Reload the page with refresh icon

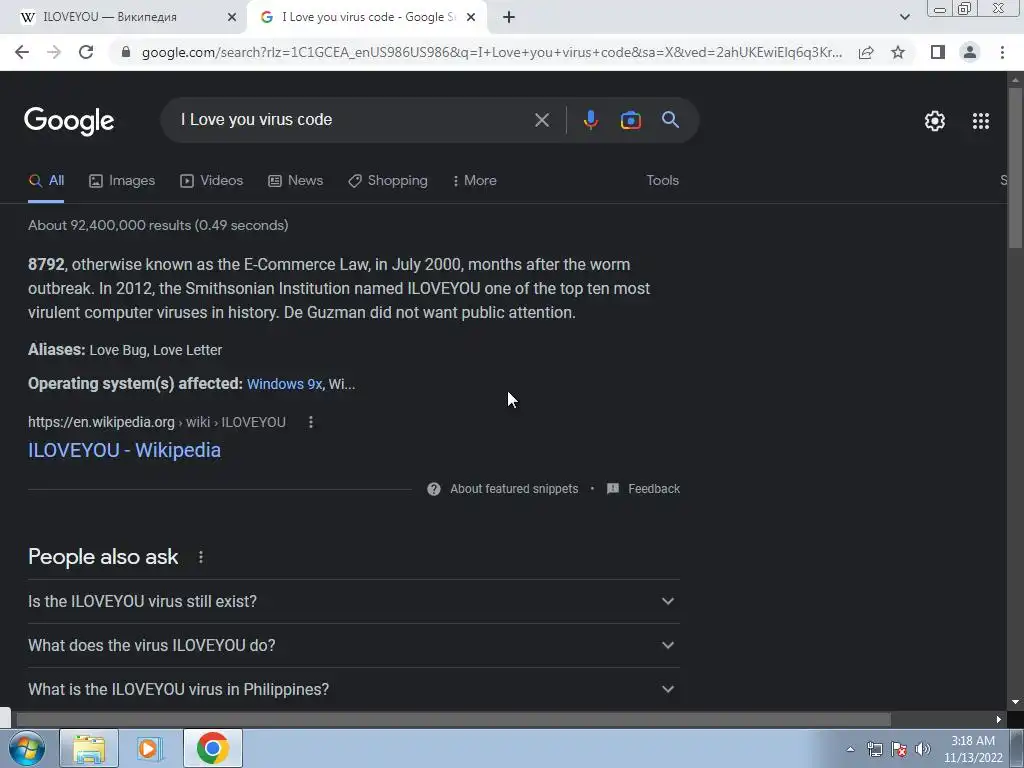(x=86, y=52)
